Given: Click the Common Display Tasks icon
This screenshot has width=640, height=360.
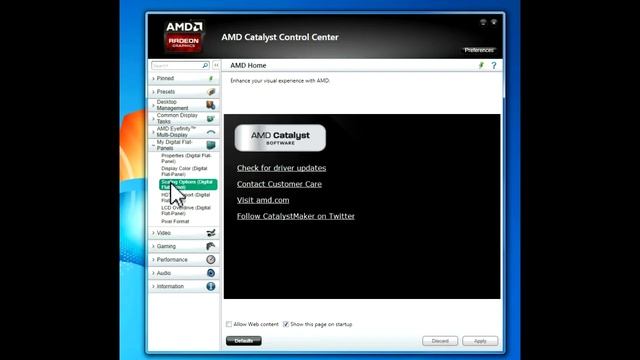Looking at the screenshot, I should [x=211, y=118].
